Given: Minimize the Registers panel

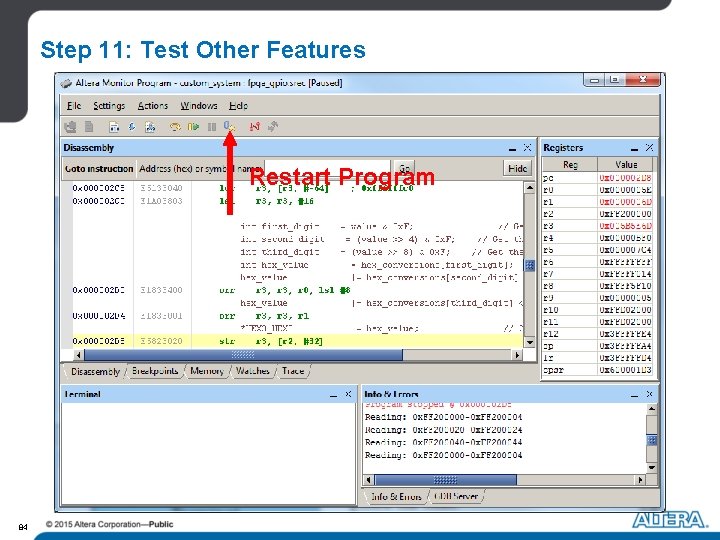Looking at the screenshot, I should 635,148.
